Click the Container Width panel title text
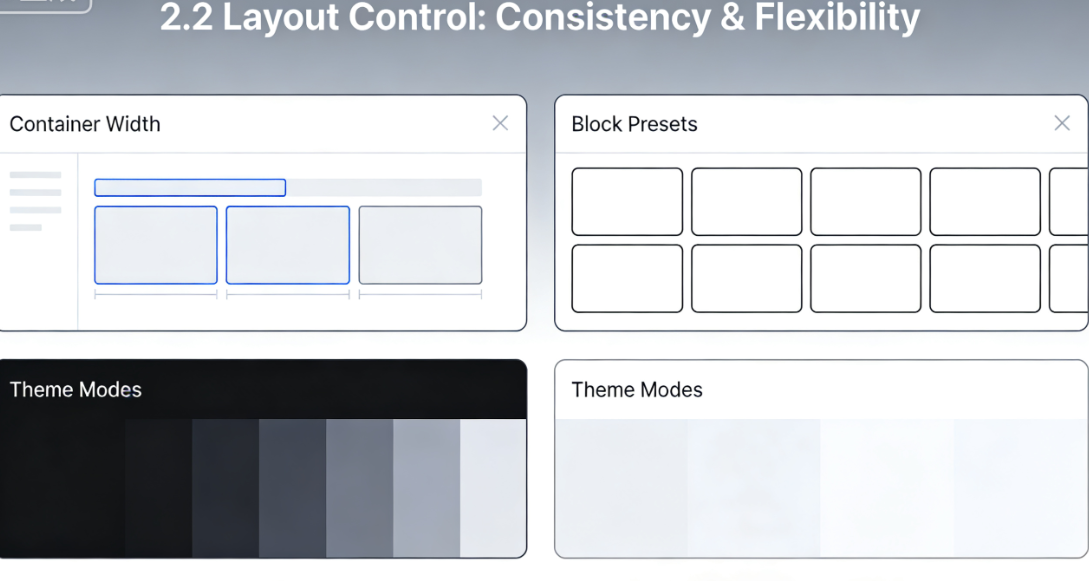This screenshot has width=1089, height=581. (85, 124)
